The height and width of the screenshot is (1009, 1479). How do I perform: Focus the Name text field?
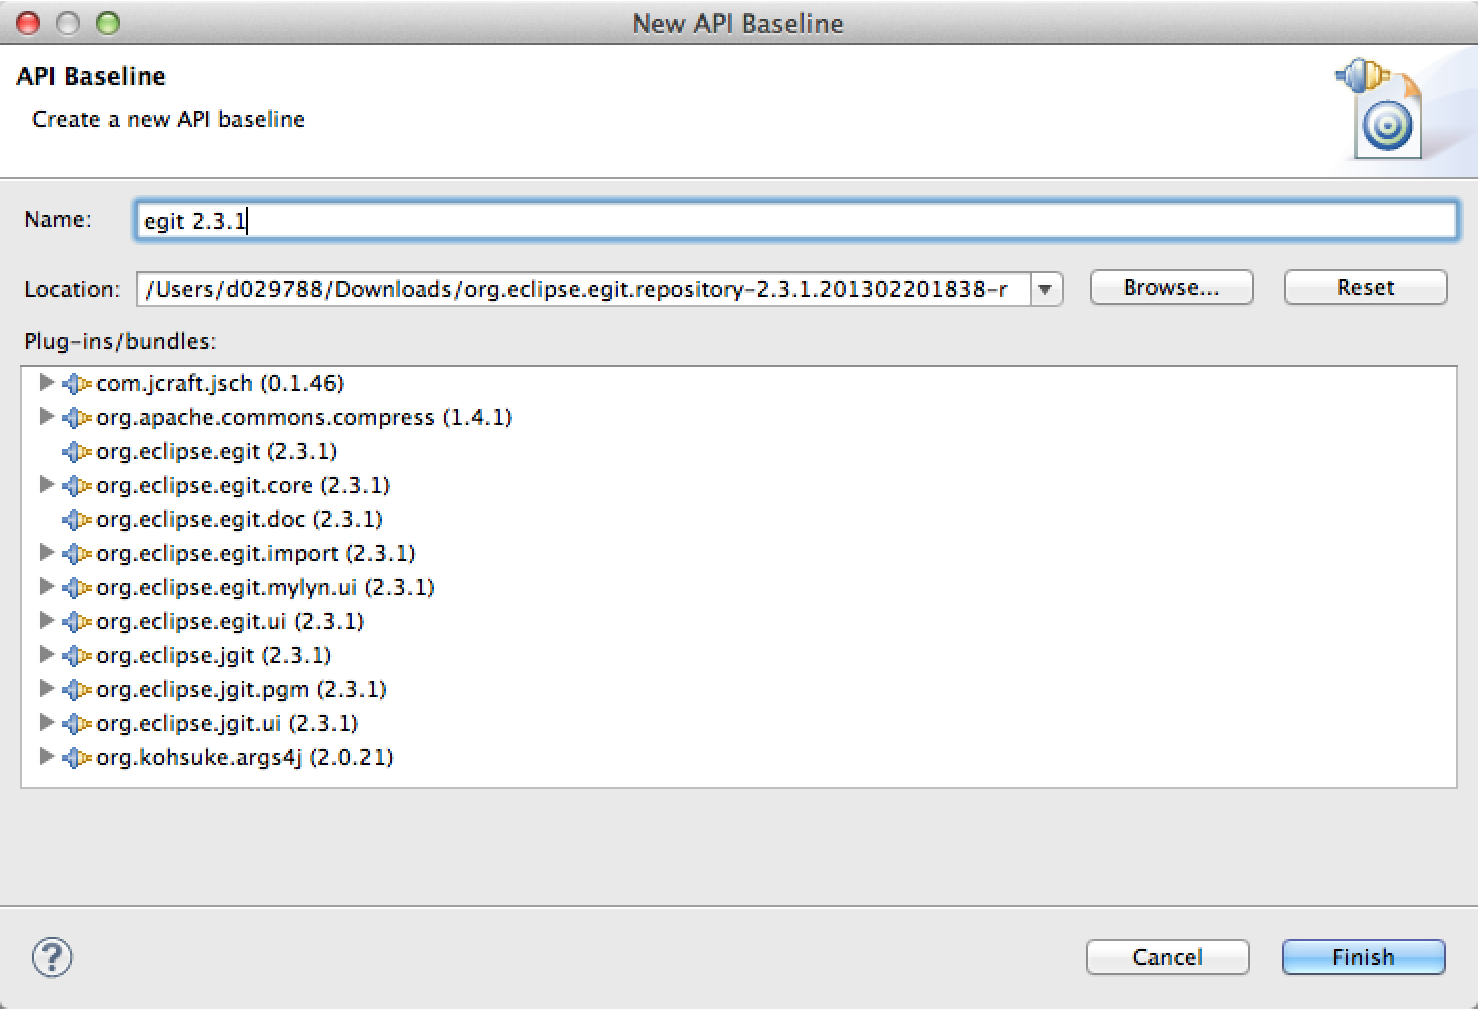pos(795,221)
